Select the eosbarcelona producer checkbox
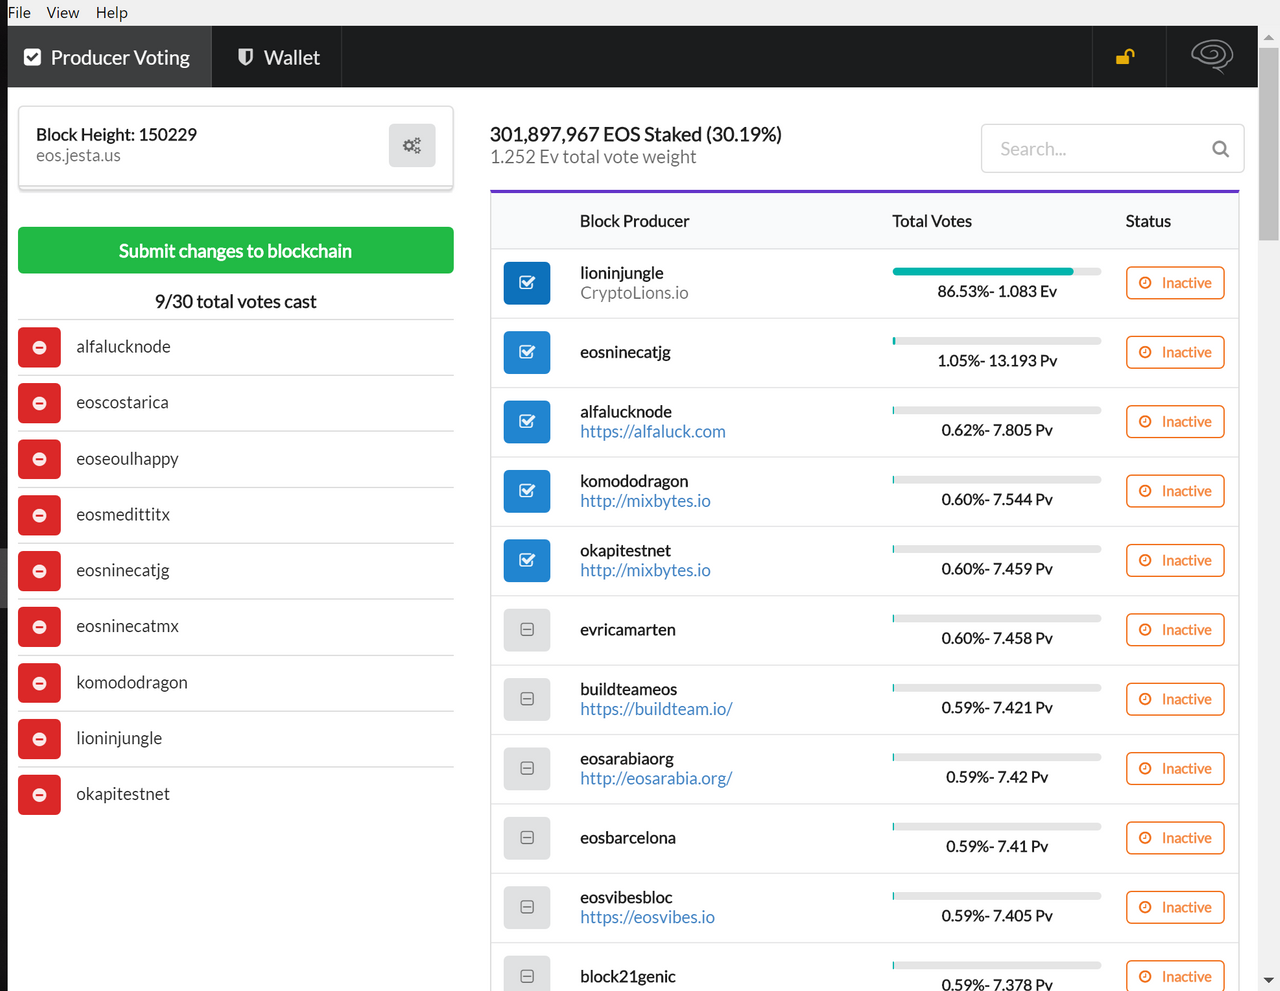This screenshot has height=991, width=1280. click(527, 838)
